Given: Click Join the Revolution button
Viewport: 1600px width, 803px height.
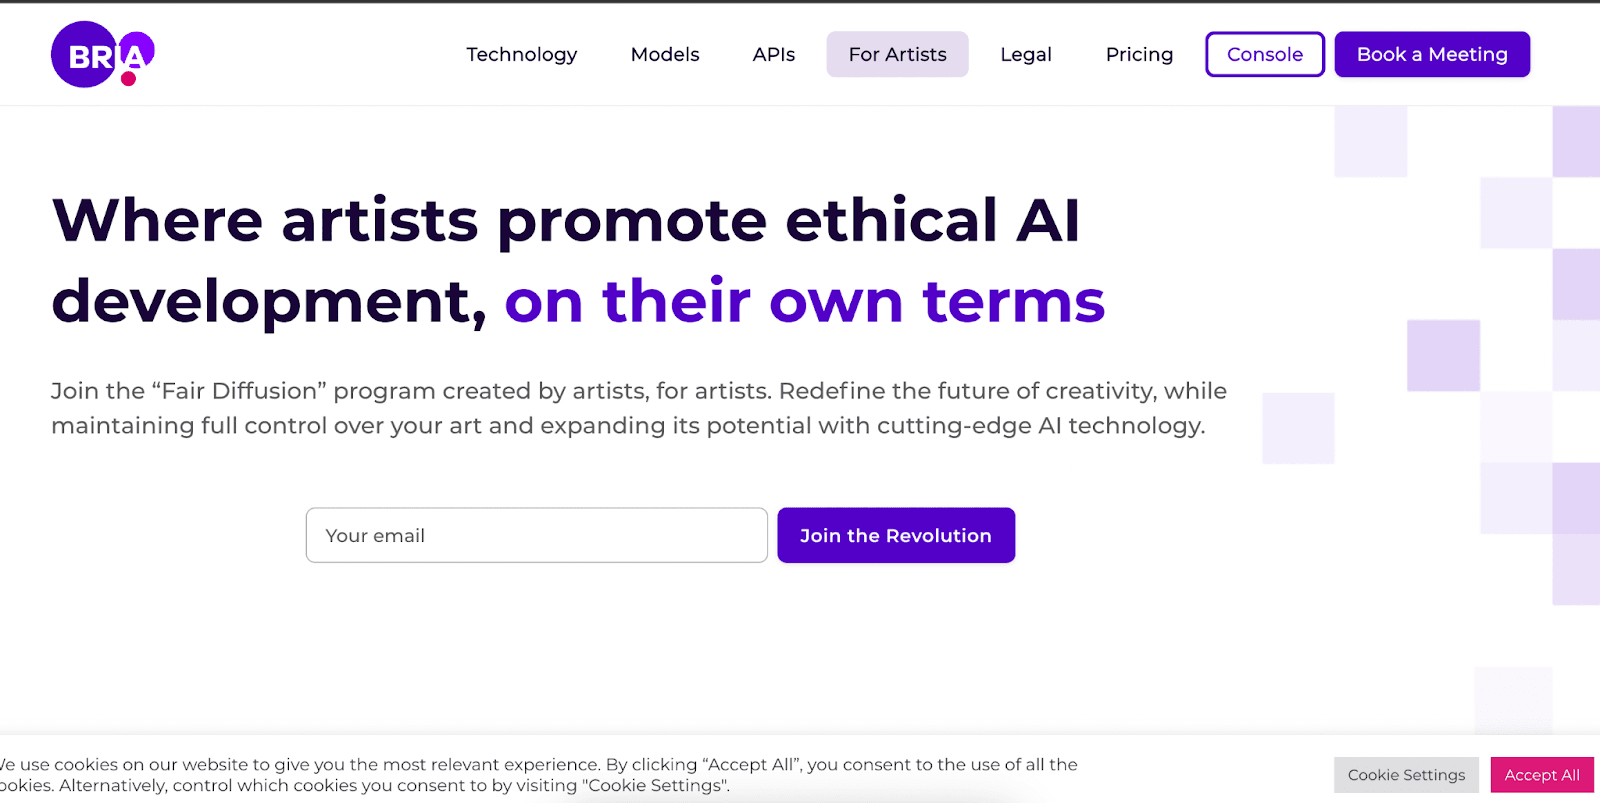Looking at the screenshot, I should coord(895,536).
